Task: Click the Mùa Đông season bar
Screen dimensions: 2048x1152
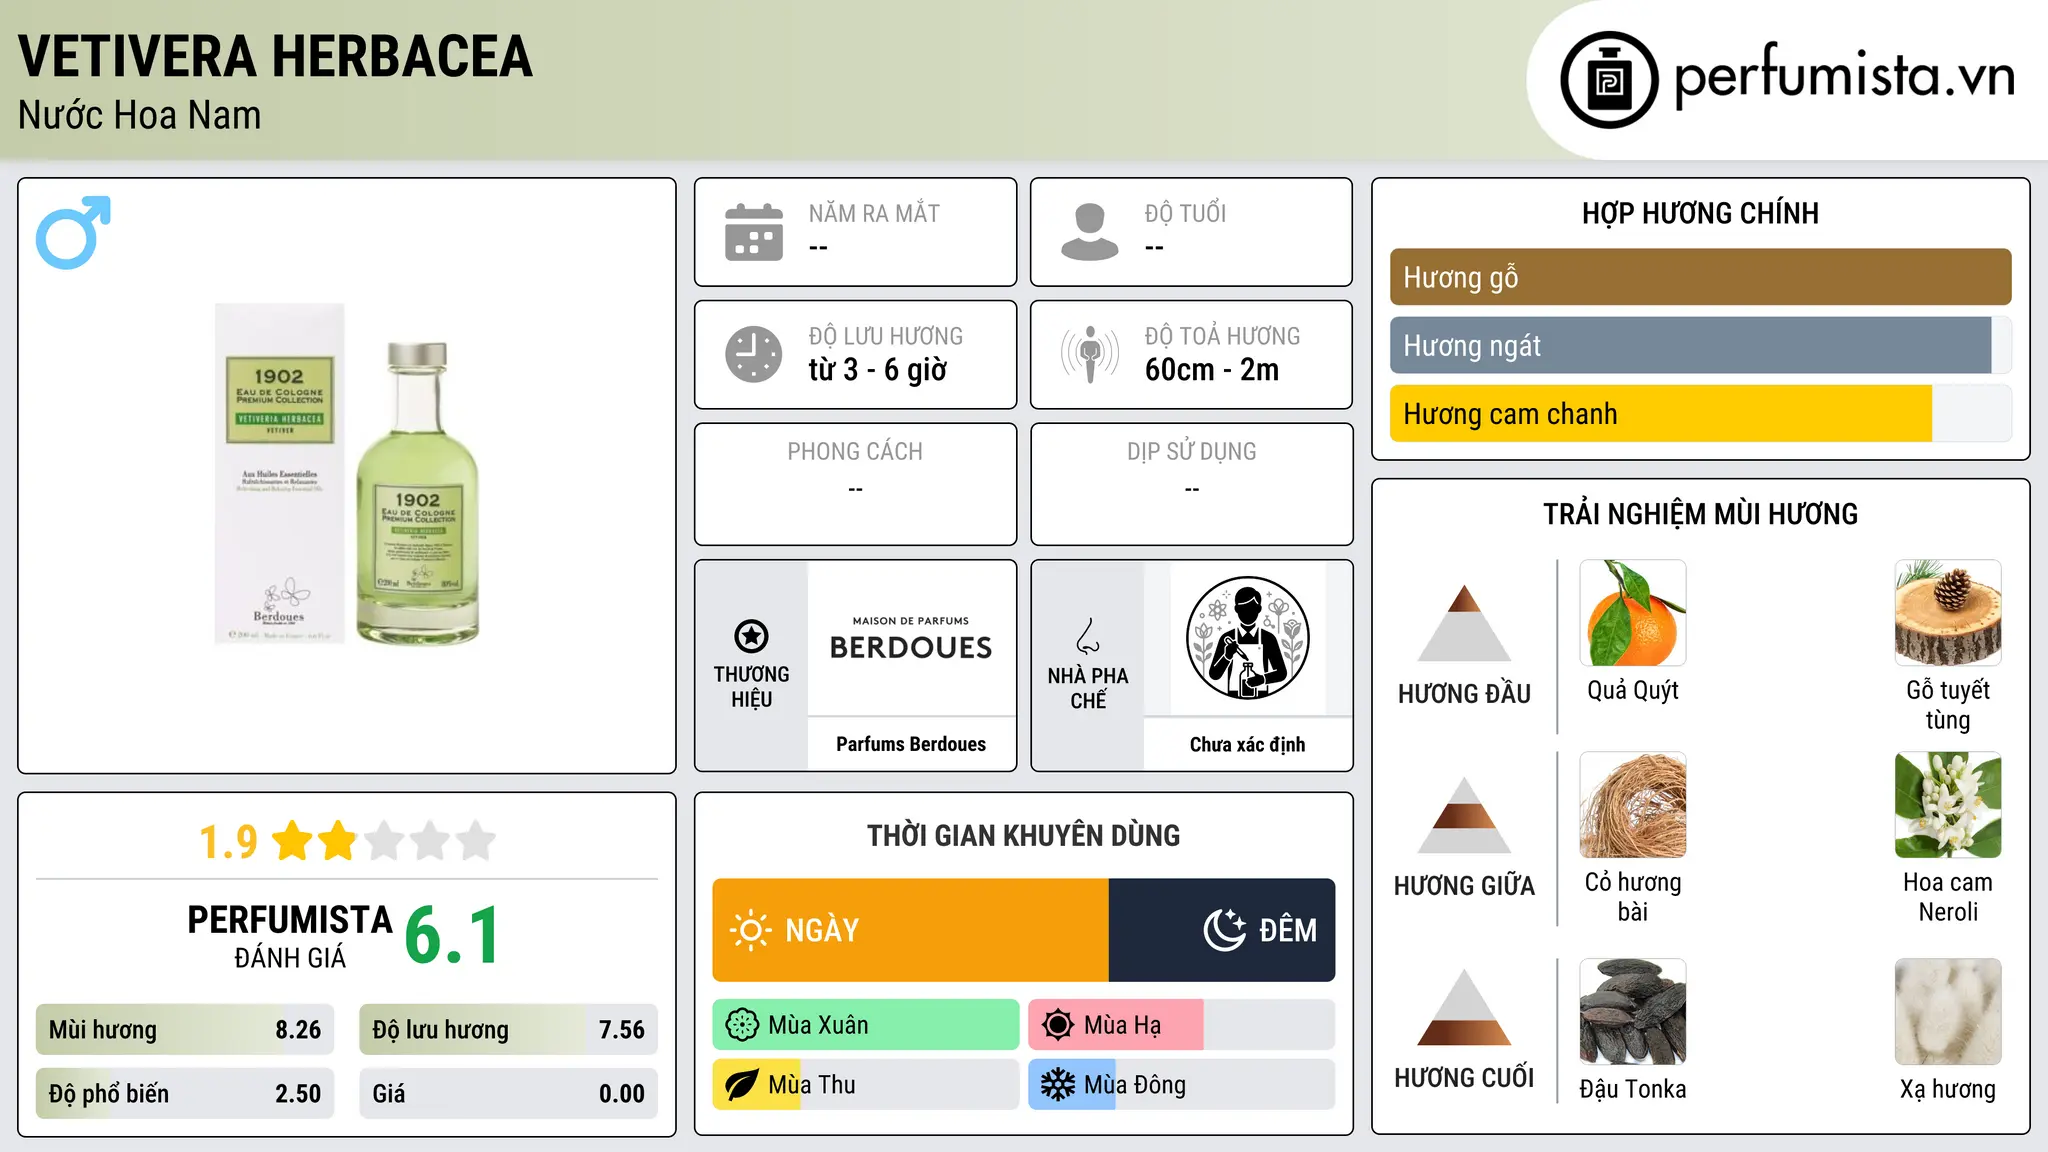Action: 1182,1085
